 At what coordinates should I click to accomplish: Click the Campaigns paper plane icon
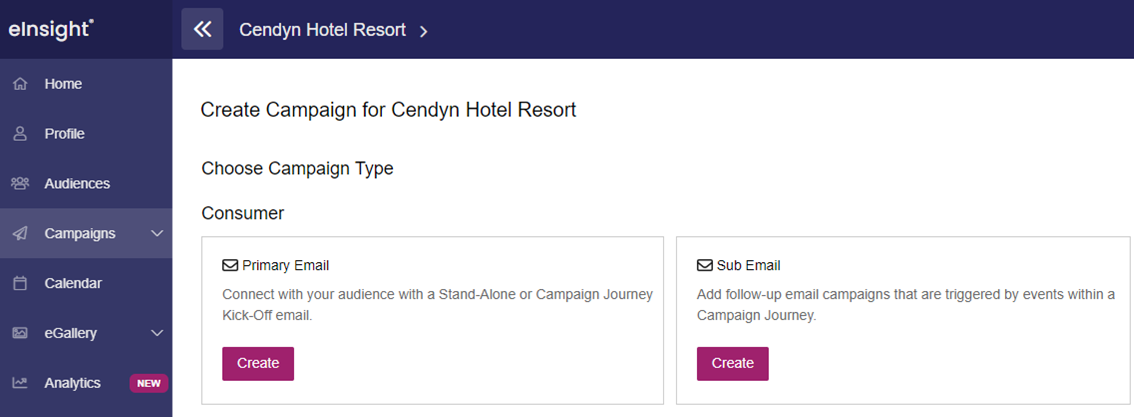(20, 233)
